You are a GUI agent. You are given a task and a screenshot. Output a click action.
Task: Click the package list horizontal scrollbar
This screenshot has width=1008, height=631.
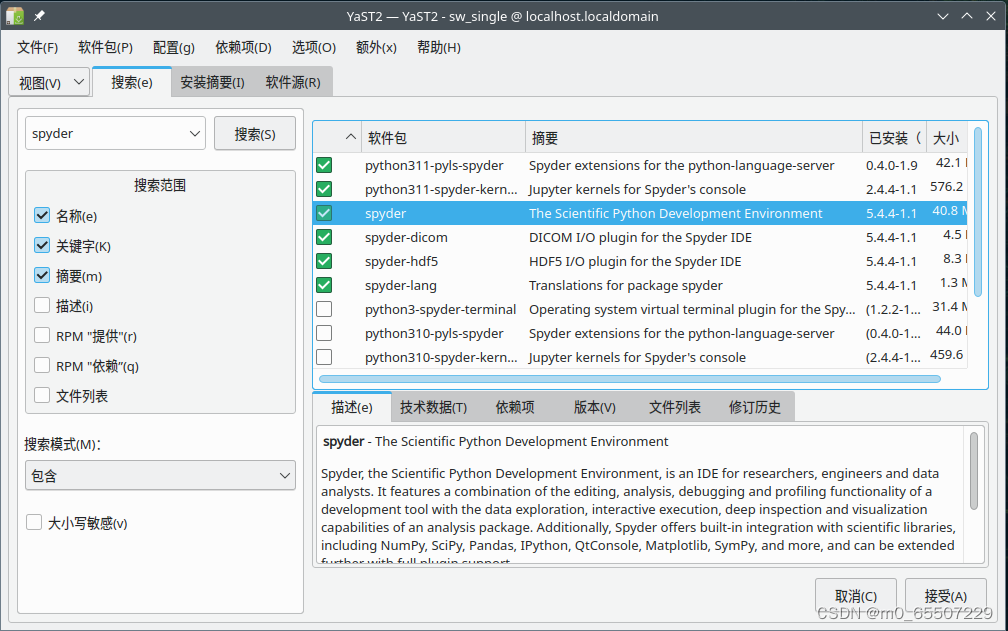point(630,379)
